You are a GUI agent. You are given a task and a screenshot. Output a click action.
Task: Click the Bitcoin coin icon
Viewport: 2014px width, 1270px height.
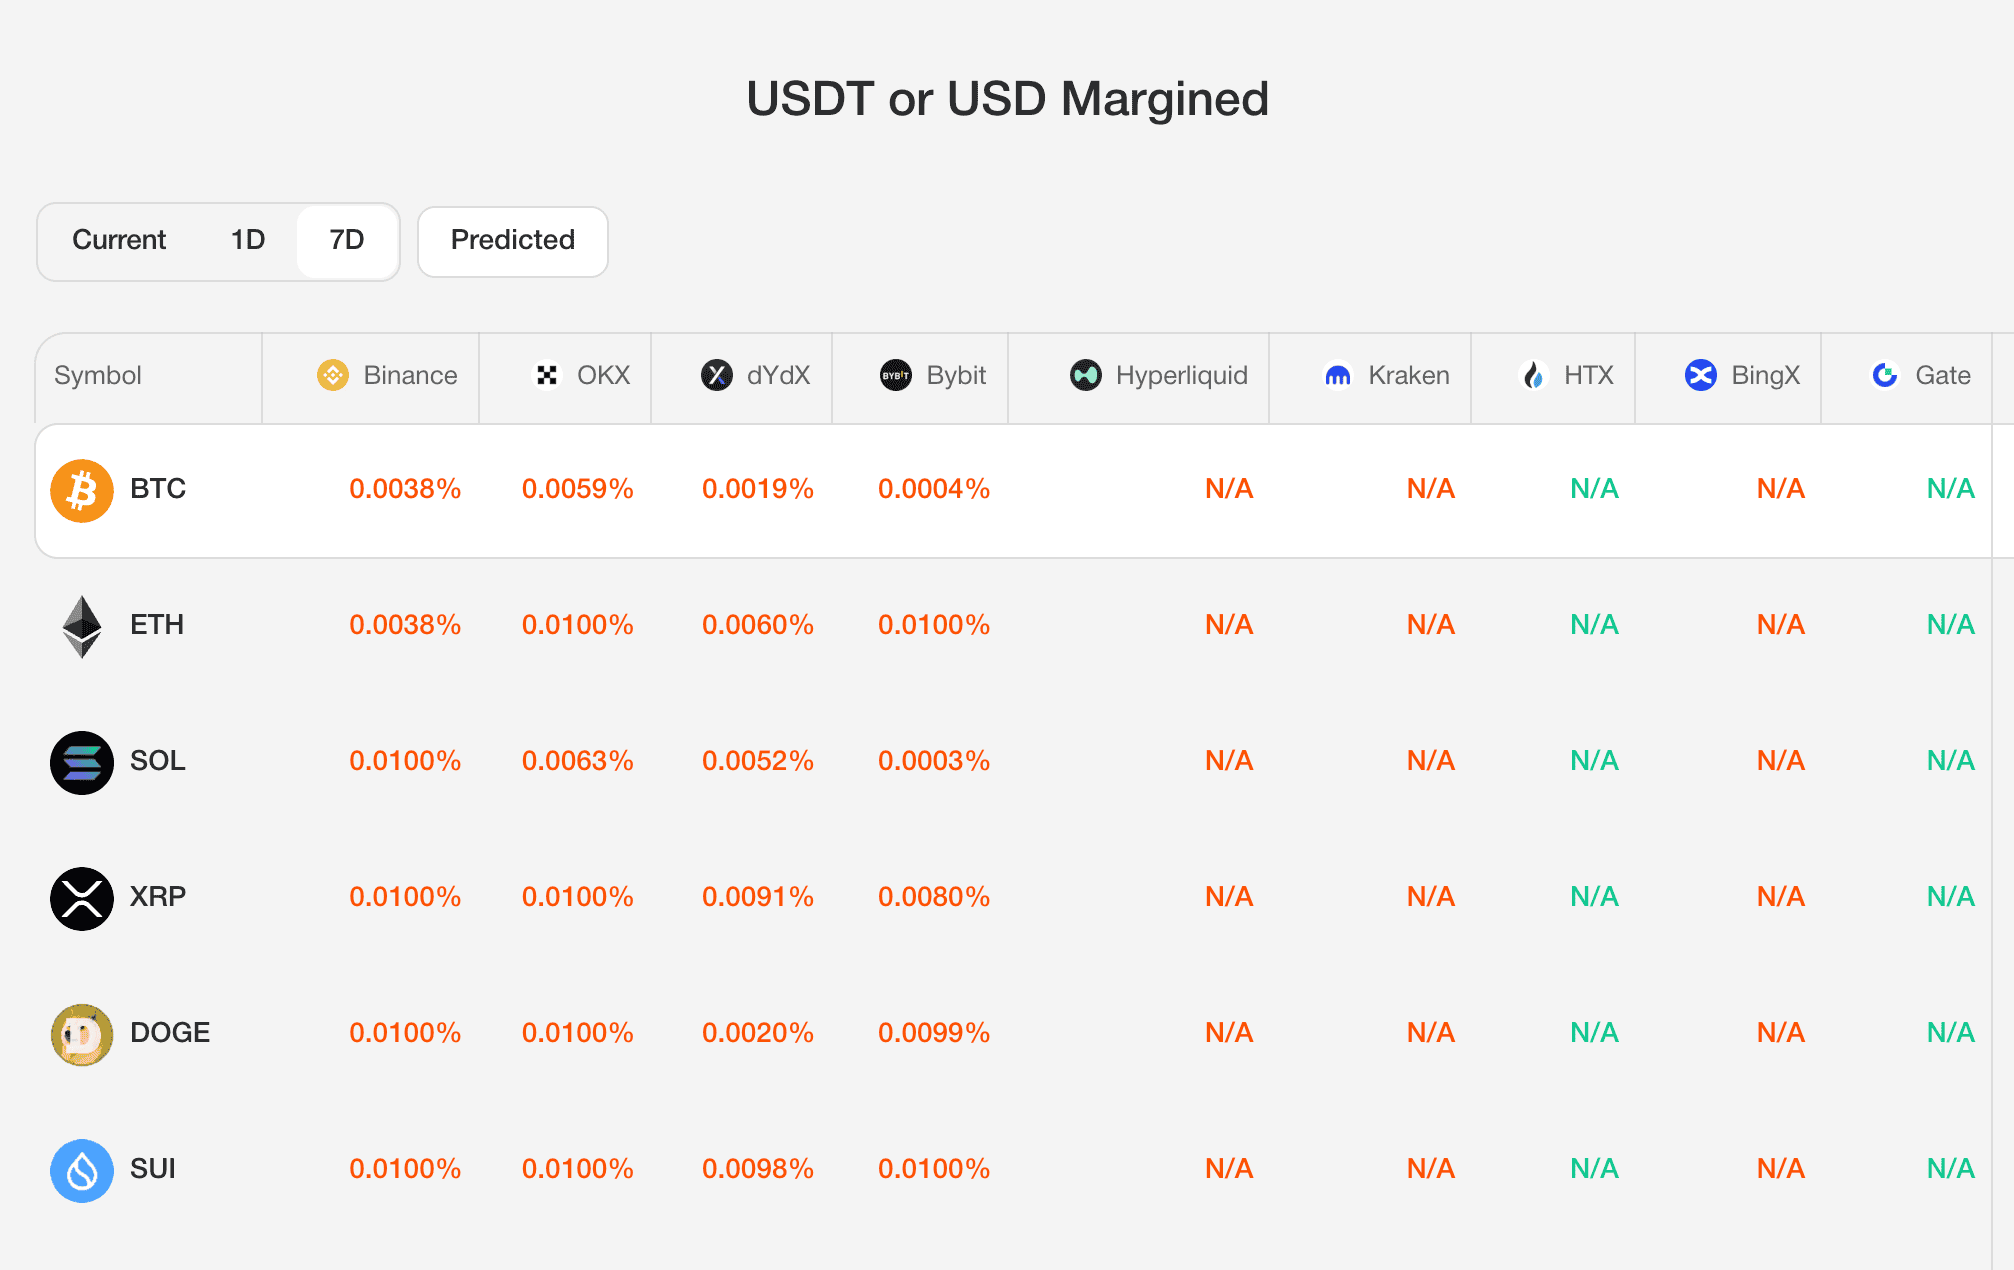pyautogui.click(x=82, y=490)
